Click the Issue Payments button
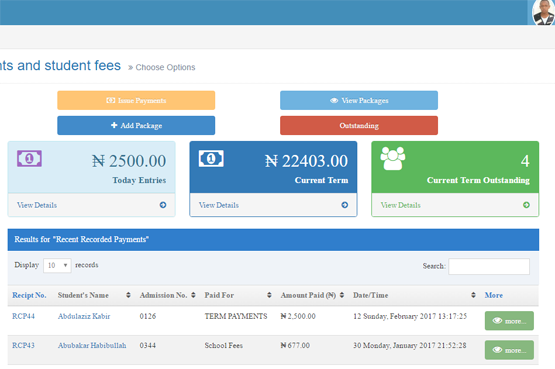This screenshot has width=555, height=369. pos(136,100)
